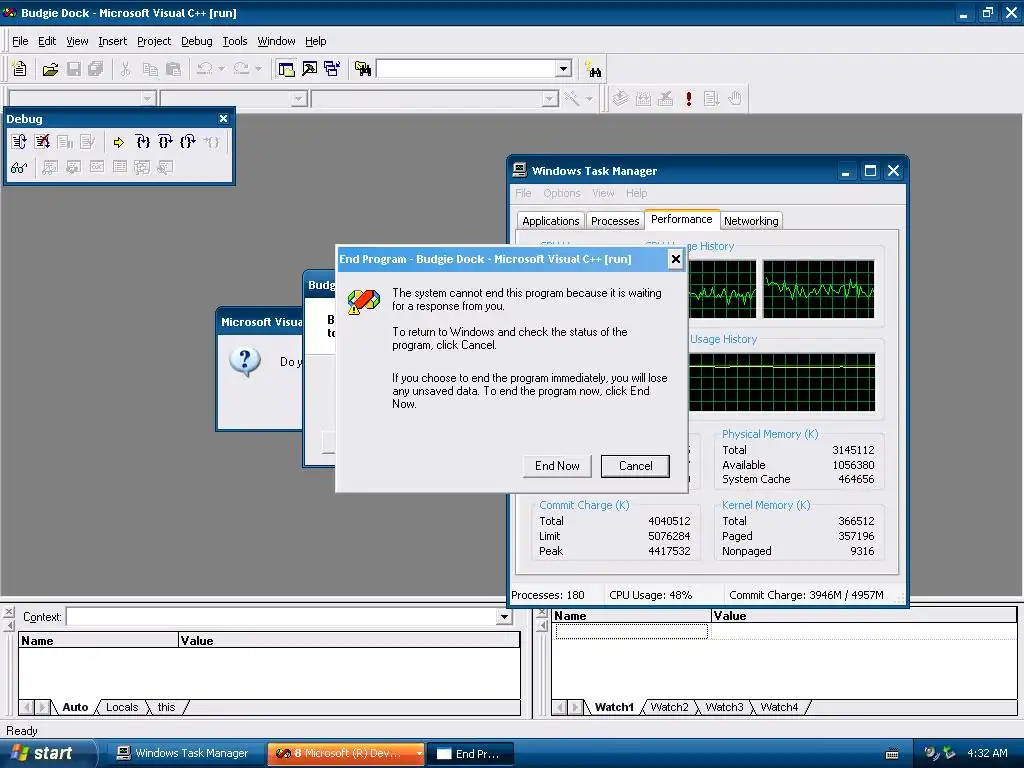The height and width of the screenshot is (768, 1024).
Task: Click the Insert/Remove Breakpoint hand icon
Action: pyautogui.click(x=735, y=99)
